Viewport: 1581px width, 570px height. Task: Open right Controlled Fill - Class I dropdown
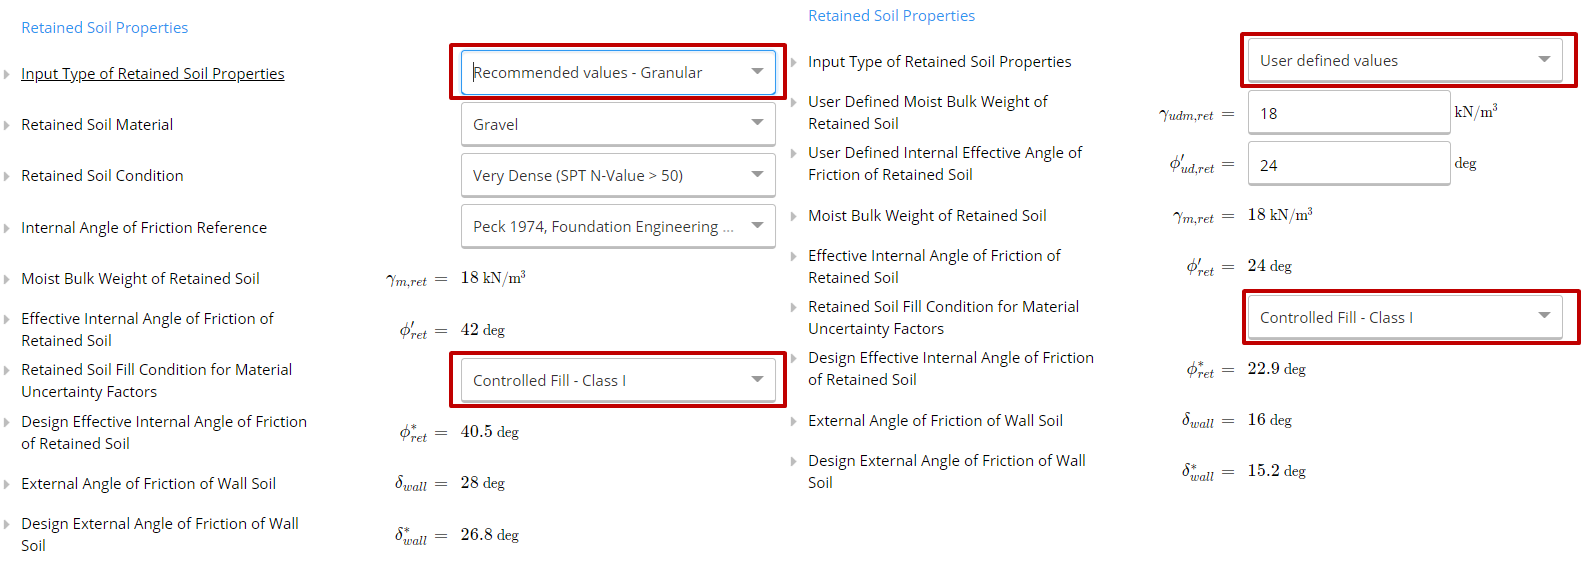click(1404, 317)
